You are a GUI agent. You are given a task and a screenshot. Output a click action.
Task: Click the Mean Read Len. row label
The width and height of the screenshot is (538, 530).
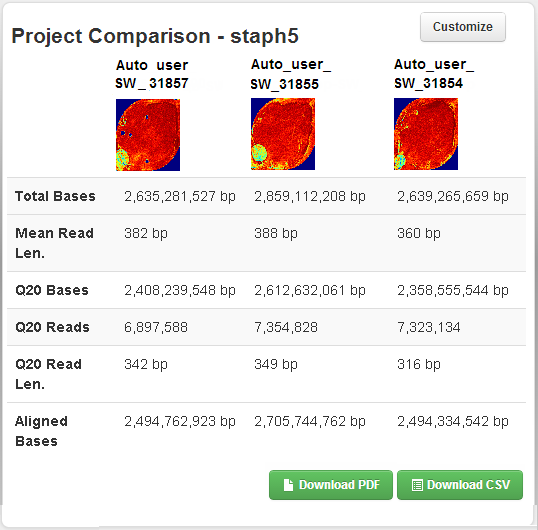coord(54,243)
